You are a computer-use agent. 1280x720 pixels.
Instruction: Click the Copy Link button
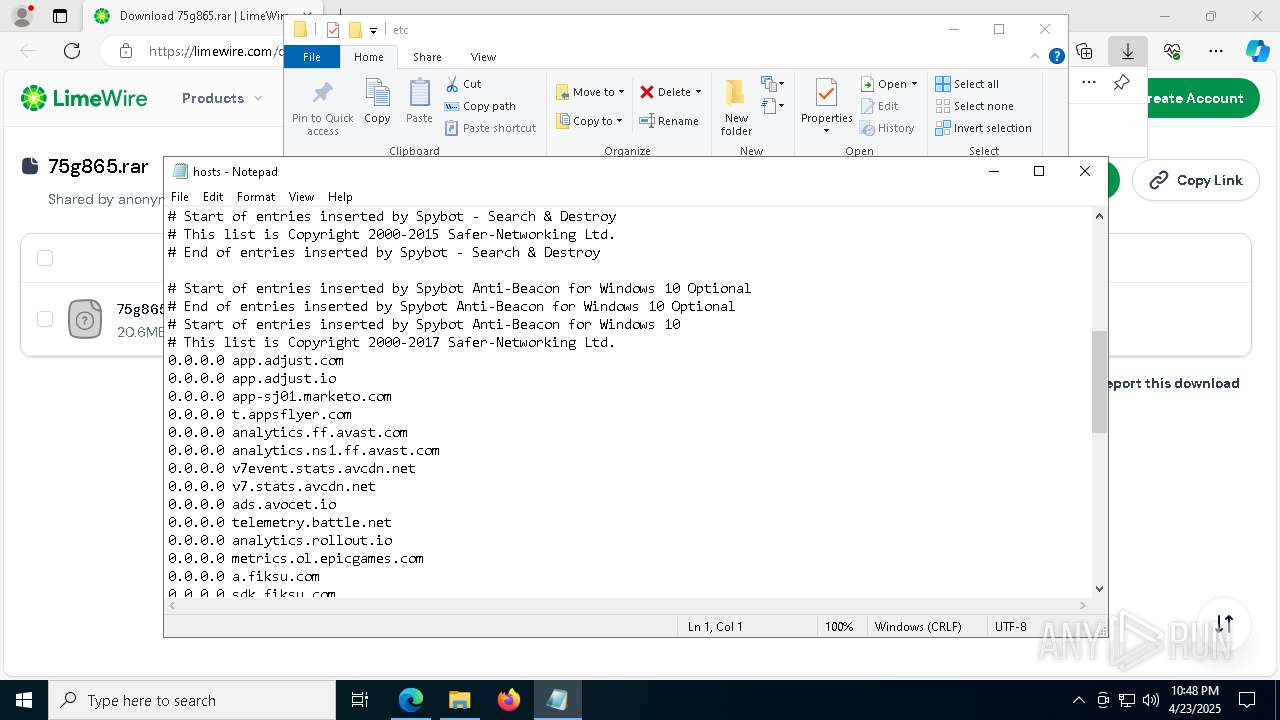(x=1196, y=180)
